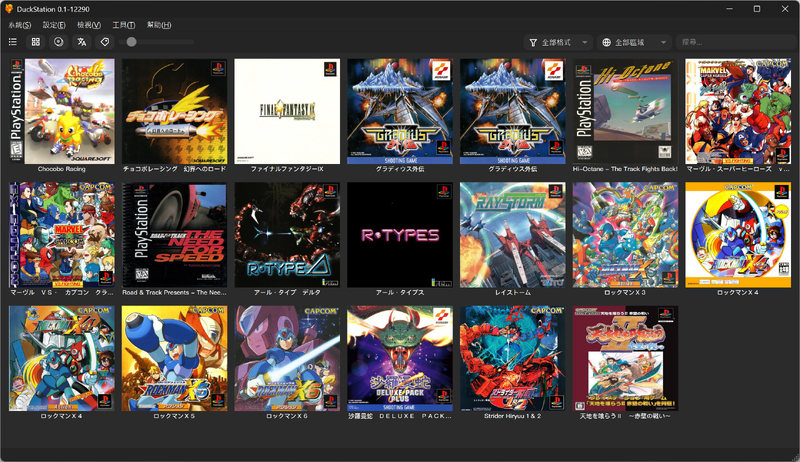Select the Marvel vs. Capcom cover

[x=62, y=235]
